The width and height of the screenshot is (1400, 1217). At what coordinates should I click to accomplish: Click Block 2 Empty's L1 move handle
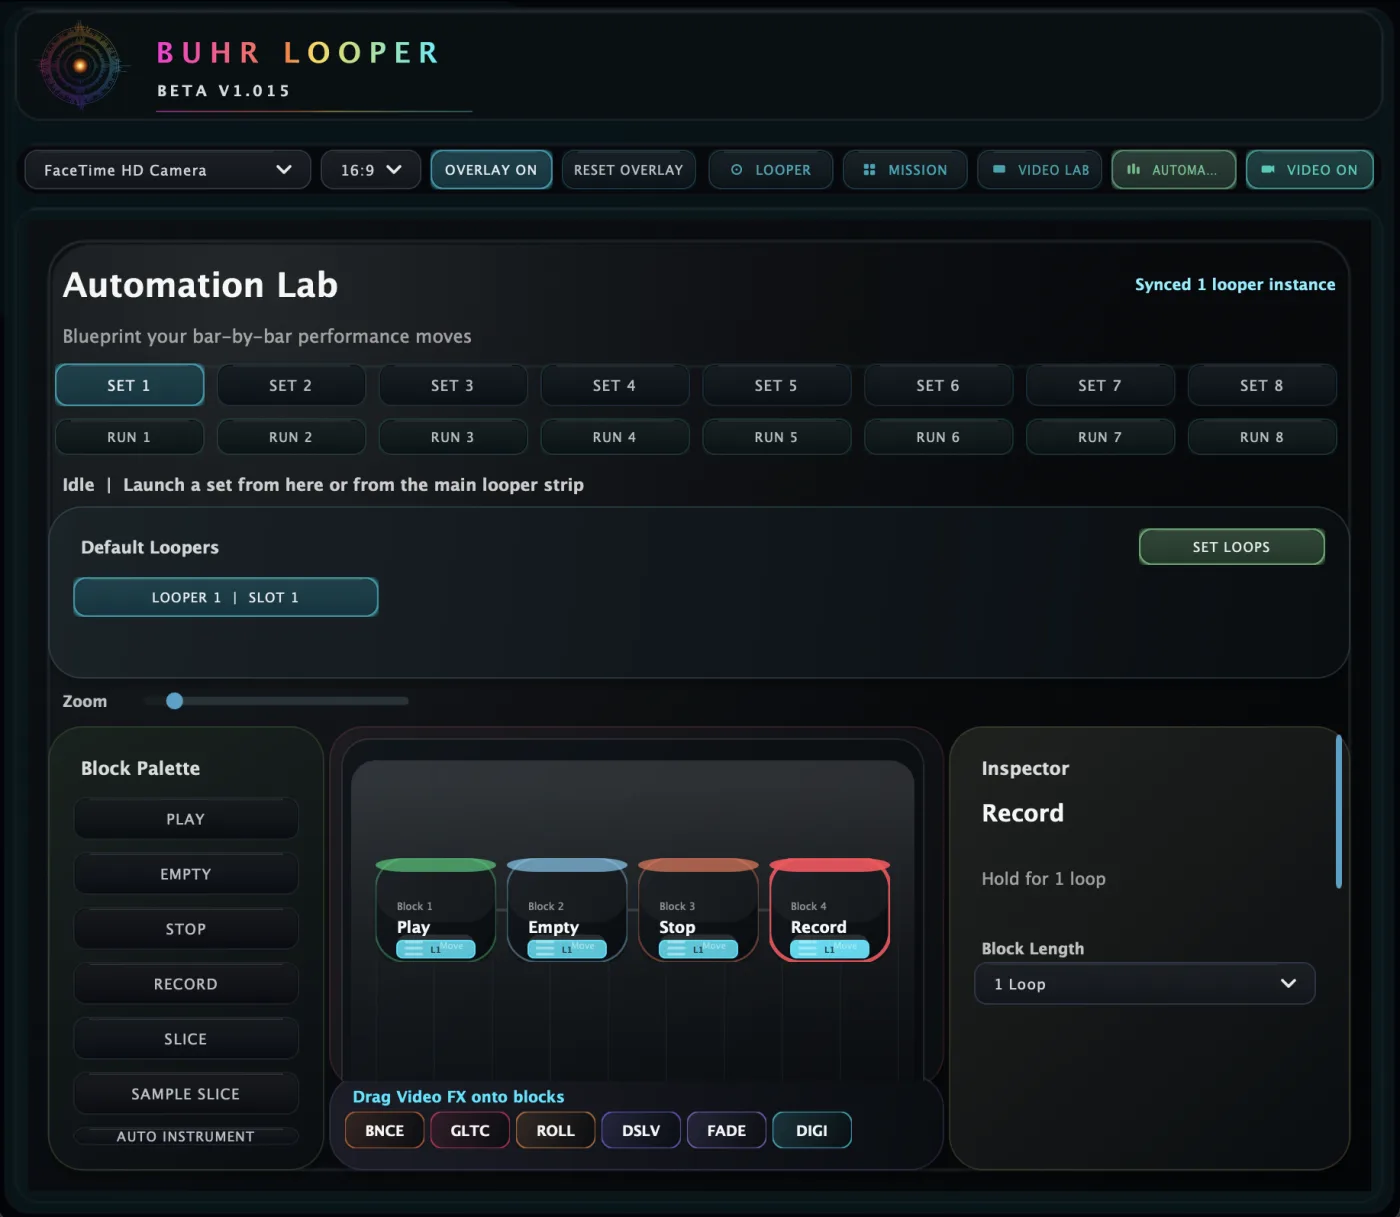(x=567, y=949)
